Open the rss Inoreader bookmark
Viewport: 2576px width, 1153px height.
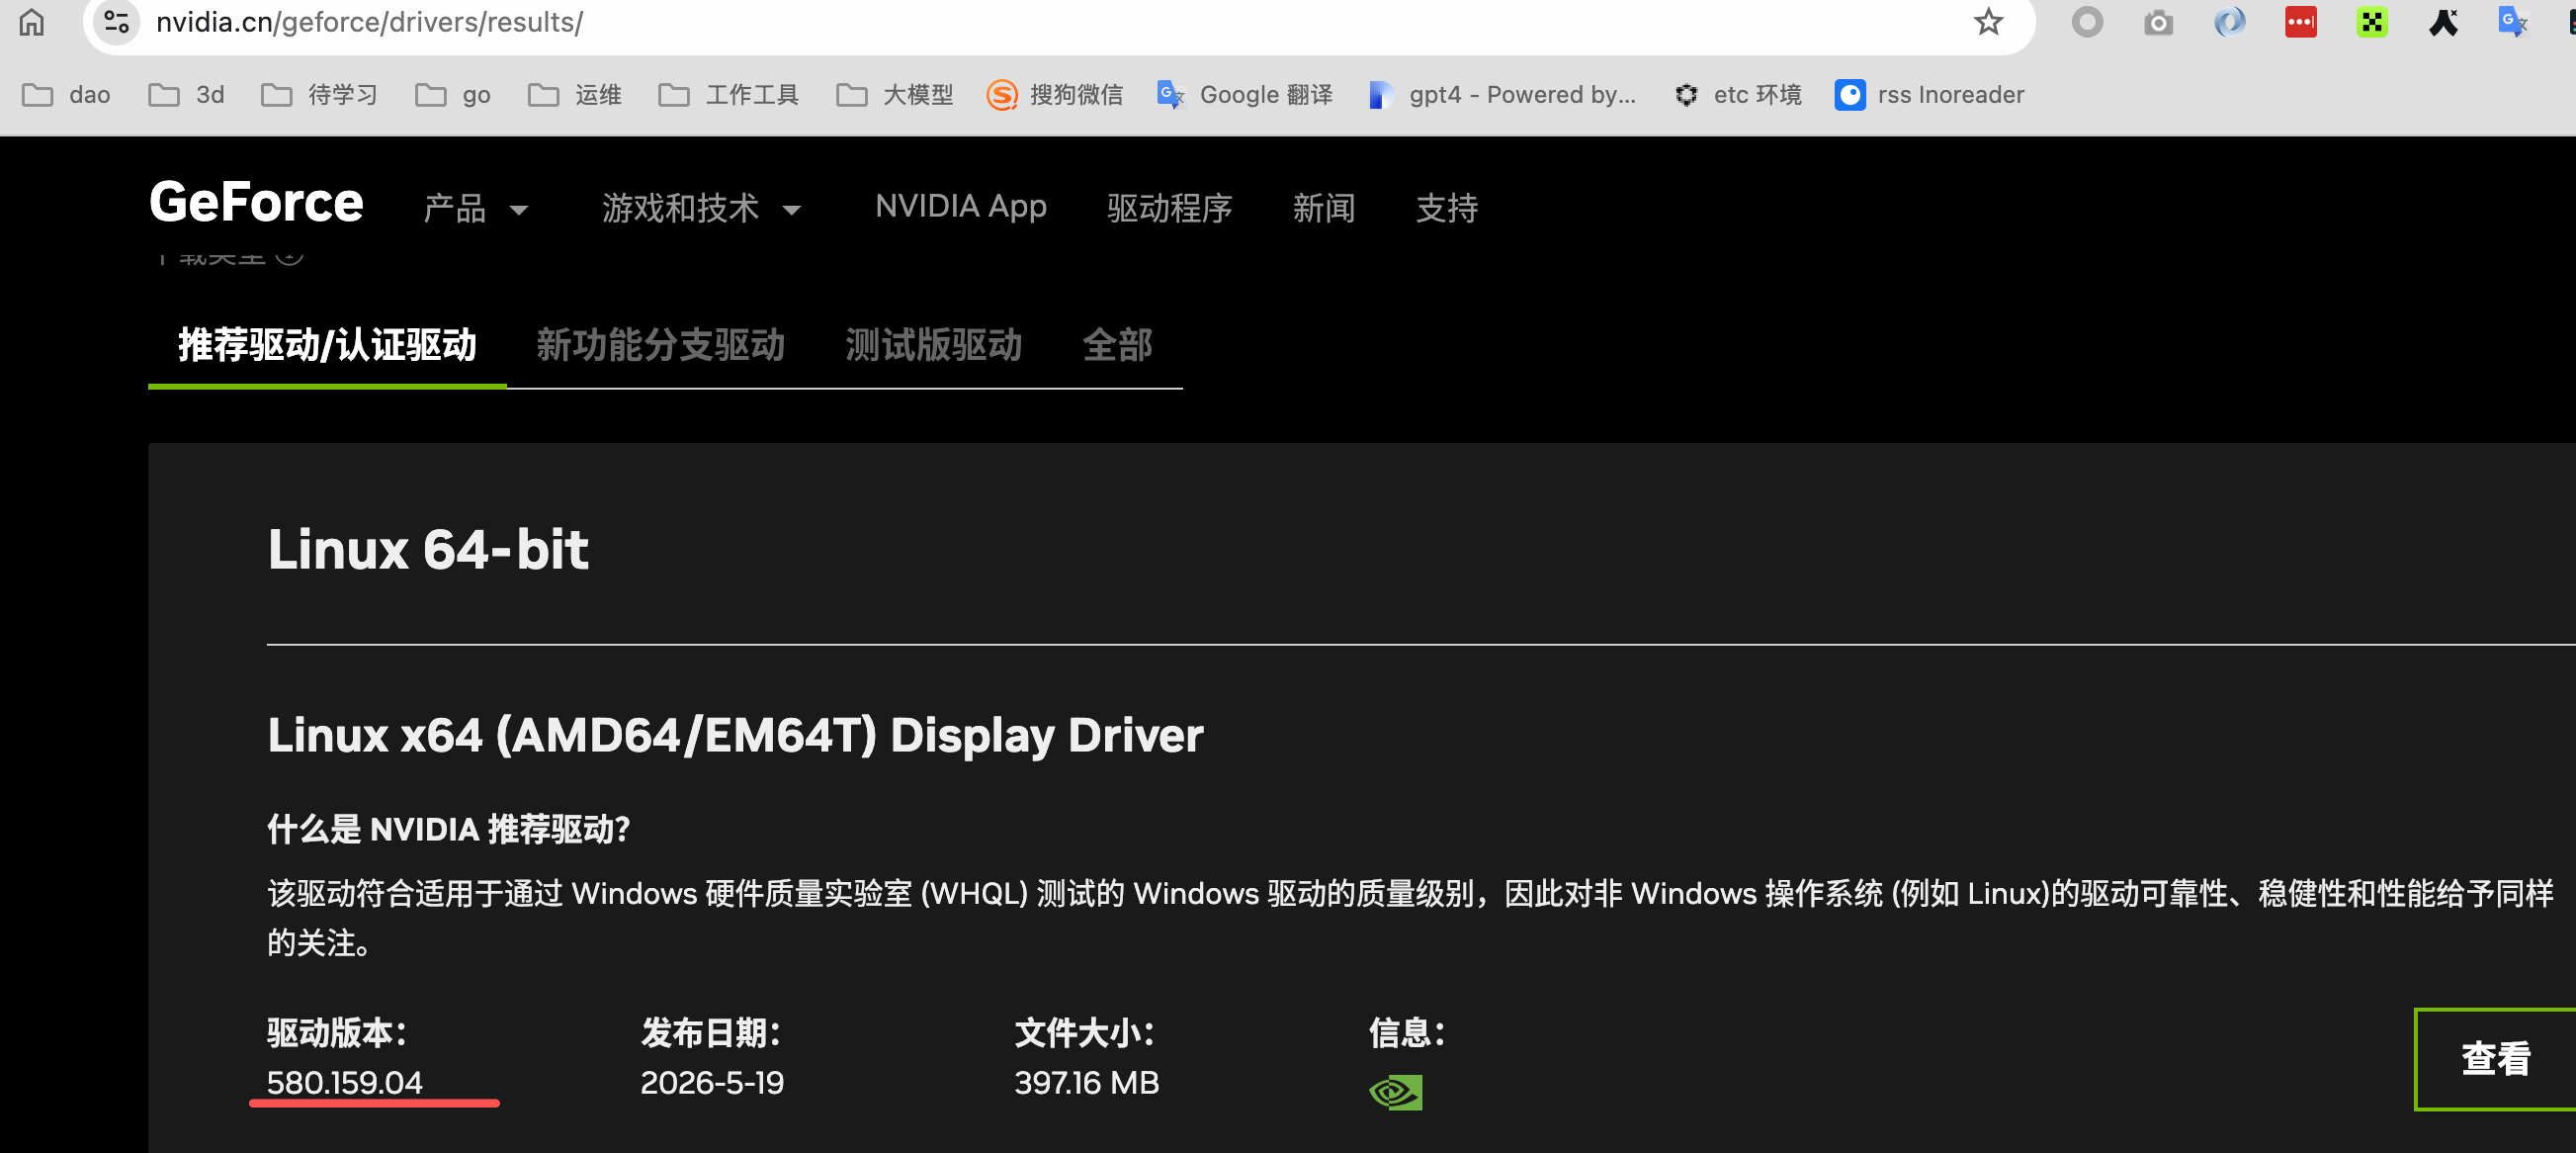[1929, 95]
